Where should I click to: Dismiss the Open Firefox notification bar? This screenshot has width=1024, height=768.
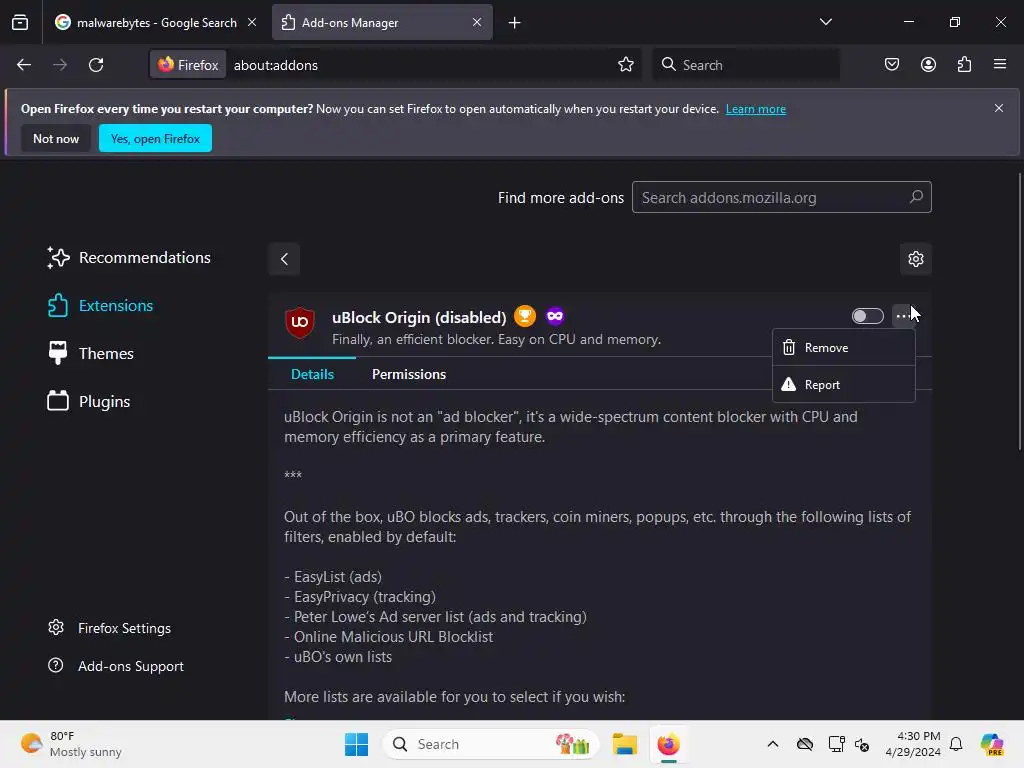pyautogui.click(x=999, y=108)
